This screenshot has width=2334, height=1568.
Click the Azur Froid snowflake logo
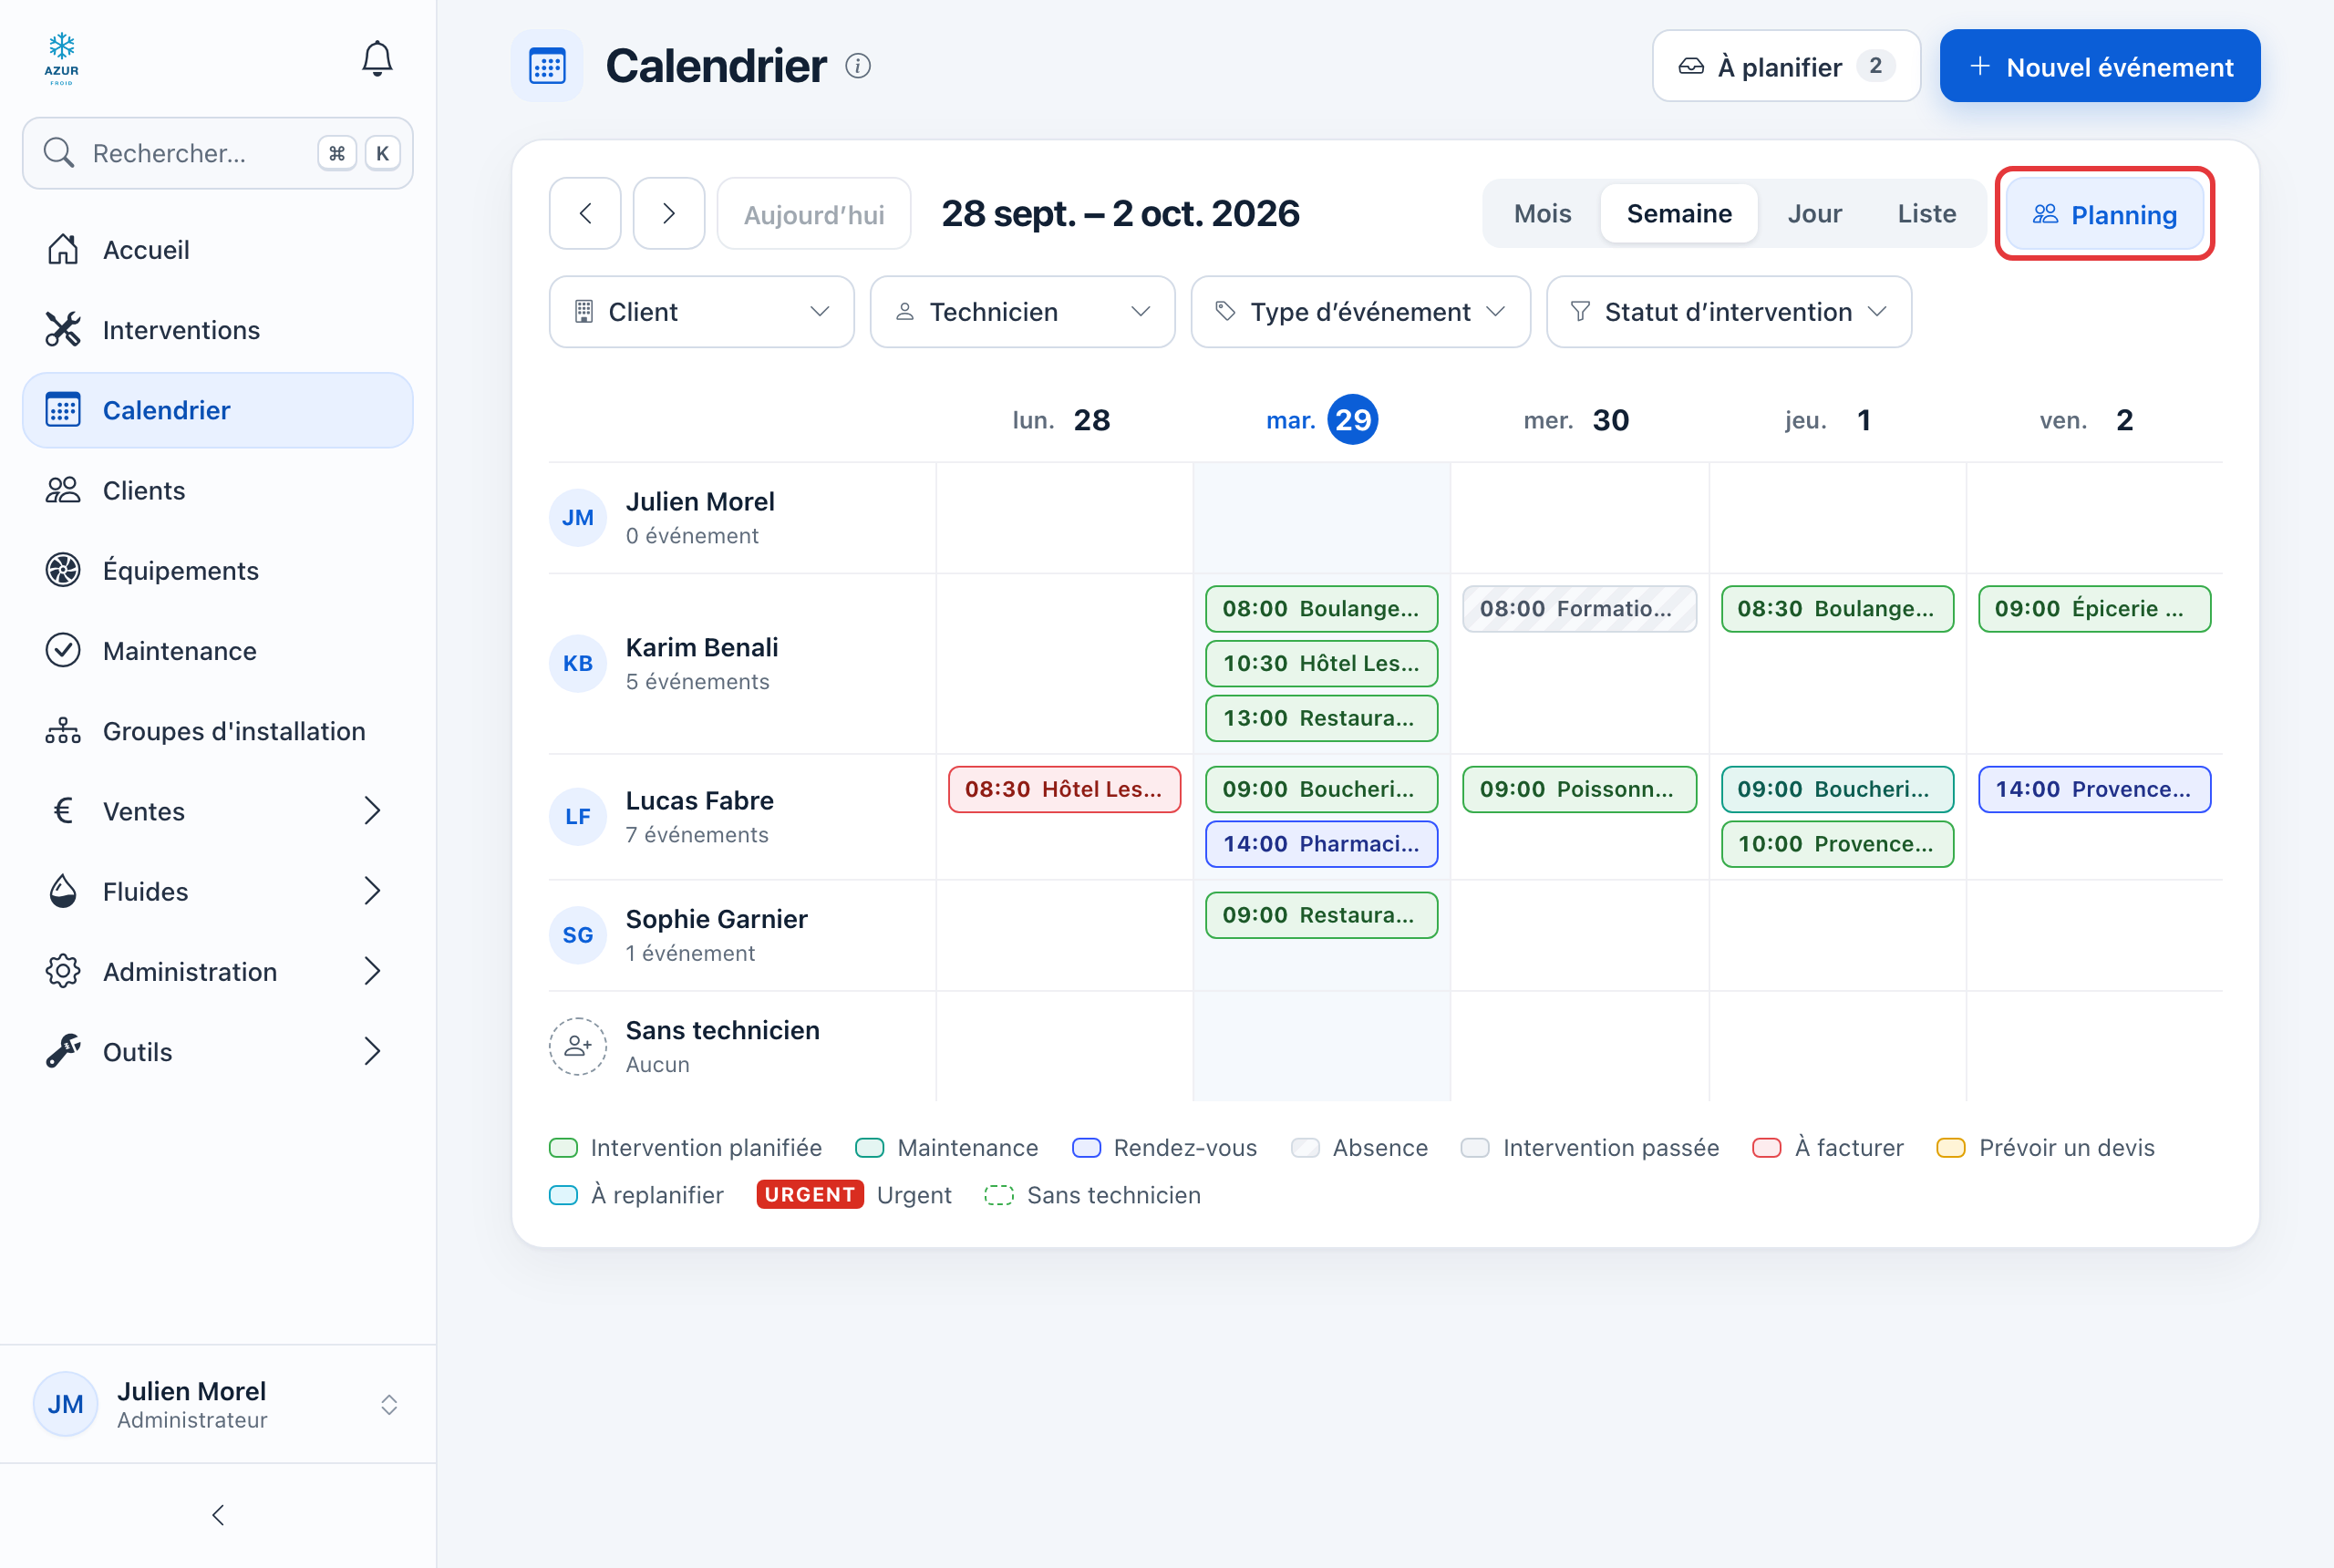pyautogui.click(x=62, y=58)
